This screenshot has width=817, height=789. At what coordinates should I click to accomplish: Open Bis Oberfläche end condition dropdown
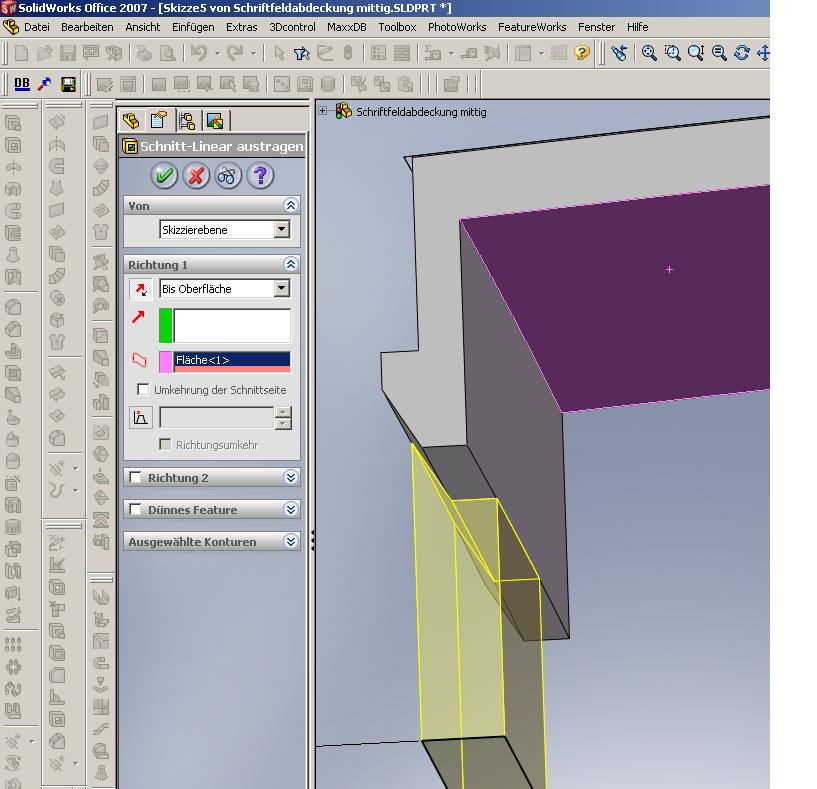coord(281,288)
